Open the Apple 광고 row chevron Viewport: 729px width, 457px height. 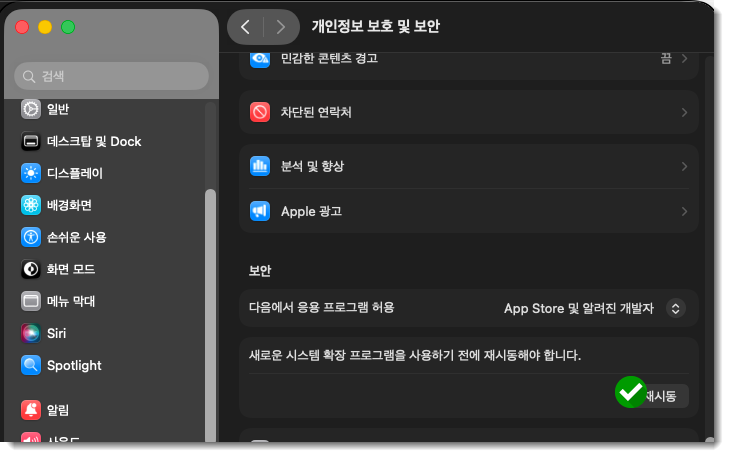pos(684,212)
